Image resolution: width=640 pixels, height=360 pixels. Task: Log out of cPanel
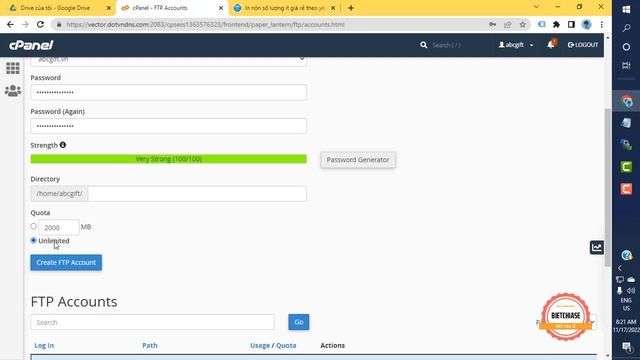pos(583,44)
